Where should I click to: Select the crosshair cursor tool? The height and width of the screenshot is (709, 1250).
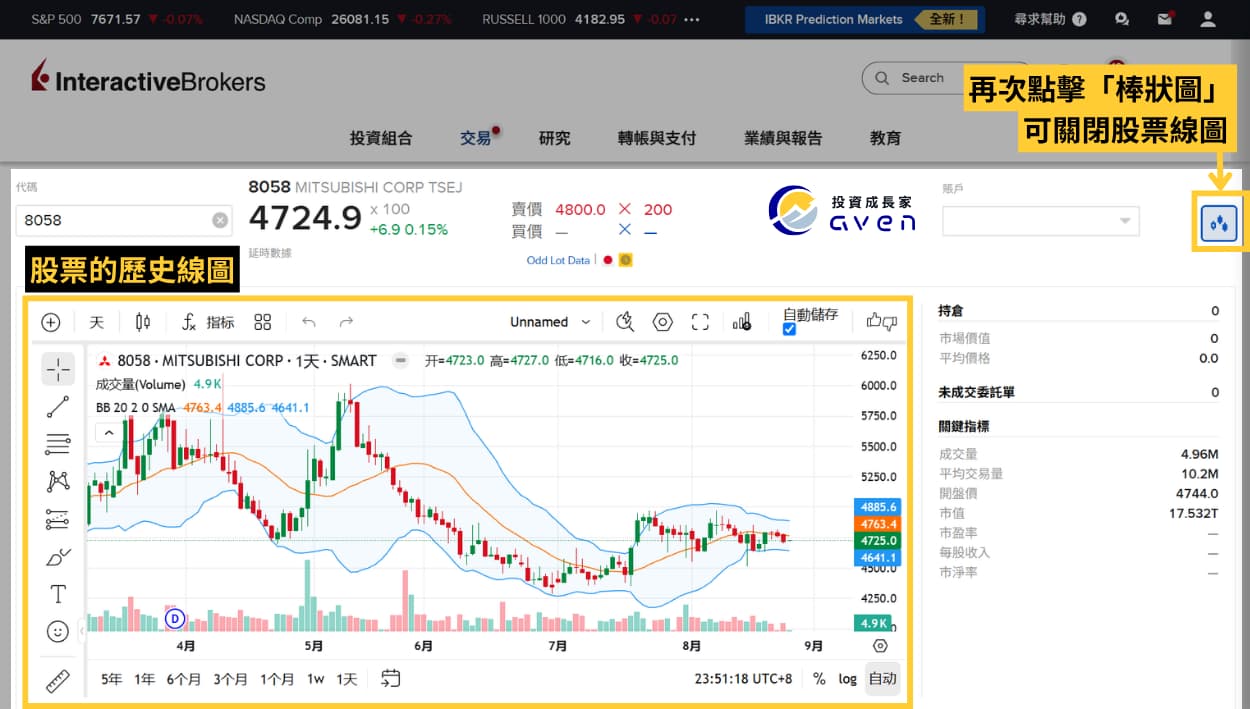(58, 369)
